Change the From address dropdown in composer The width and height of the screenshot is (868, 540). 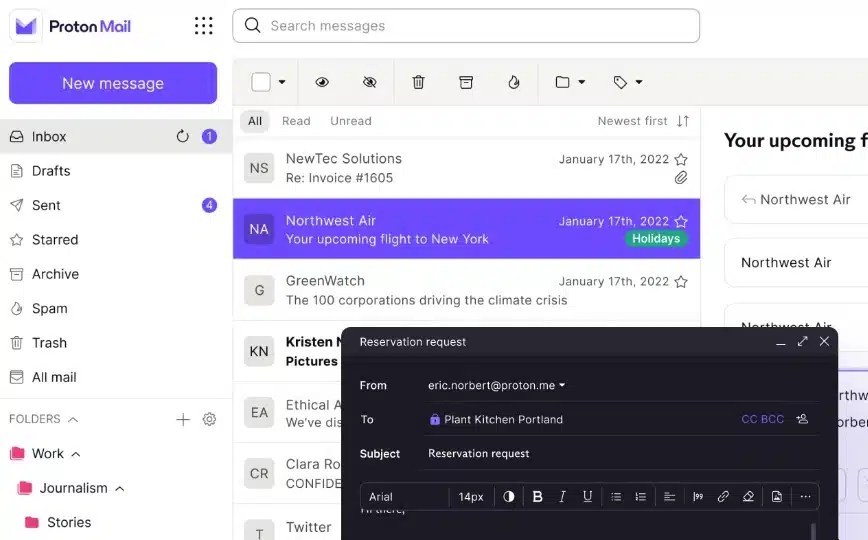[x=496, y=385]
